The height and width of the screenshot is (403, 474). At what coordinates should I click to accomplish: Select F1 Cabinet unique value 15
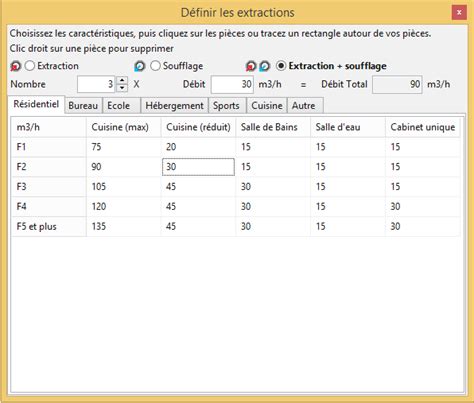pos(423,147)
